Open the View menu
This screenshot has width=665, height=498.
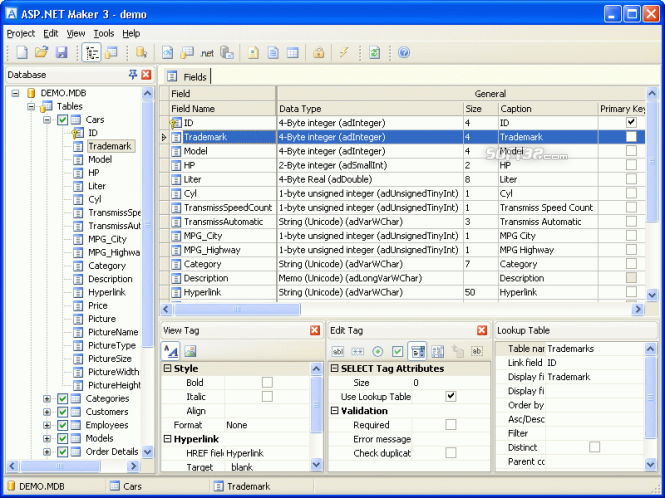tap(76, 33)
